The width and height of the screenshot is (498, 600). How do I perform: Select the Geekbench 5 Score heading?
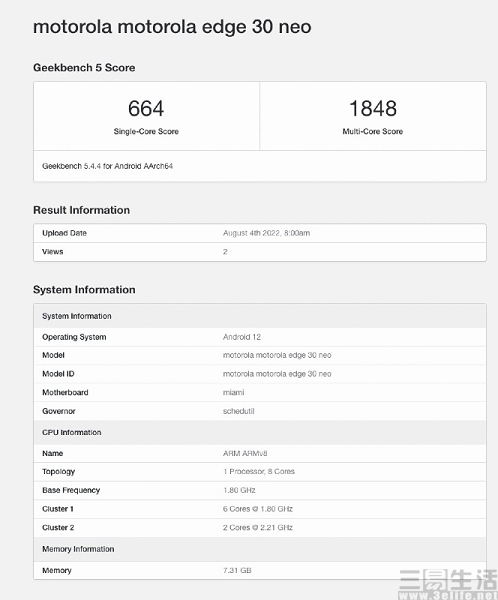[84, 68]
